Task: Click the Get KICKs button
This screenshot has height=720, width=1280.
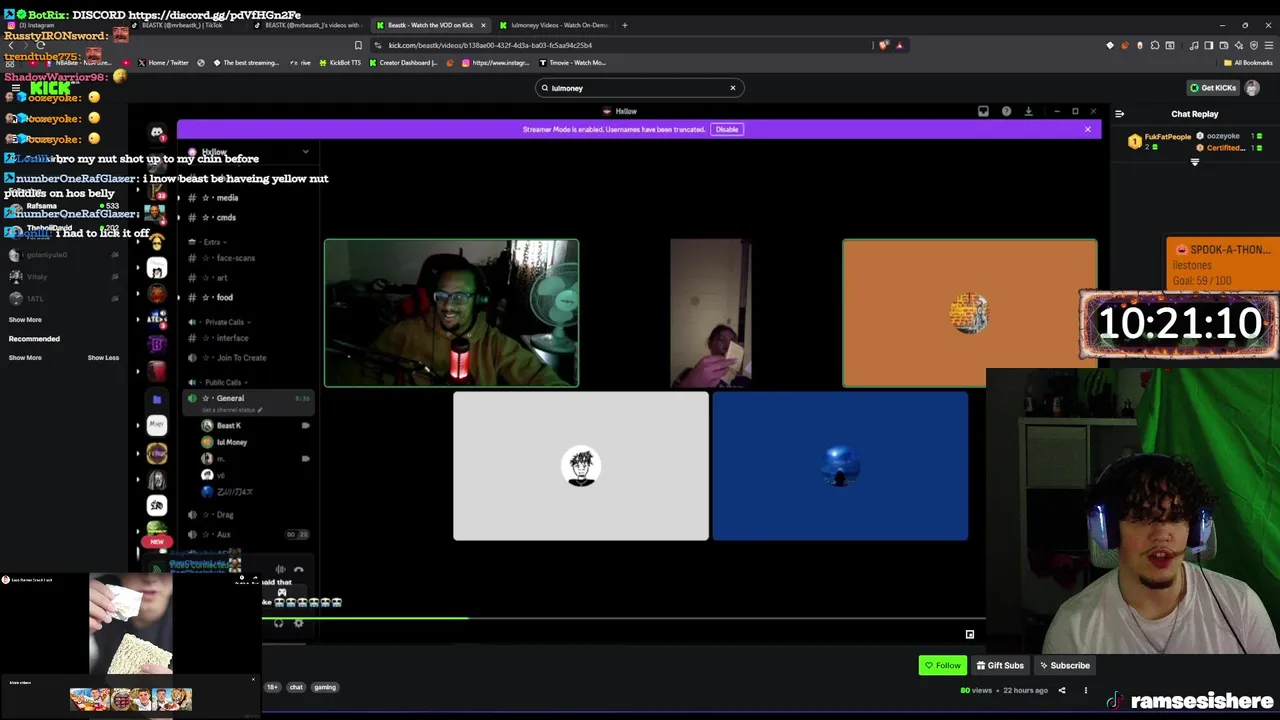Action: 1213,88
